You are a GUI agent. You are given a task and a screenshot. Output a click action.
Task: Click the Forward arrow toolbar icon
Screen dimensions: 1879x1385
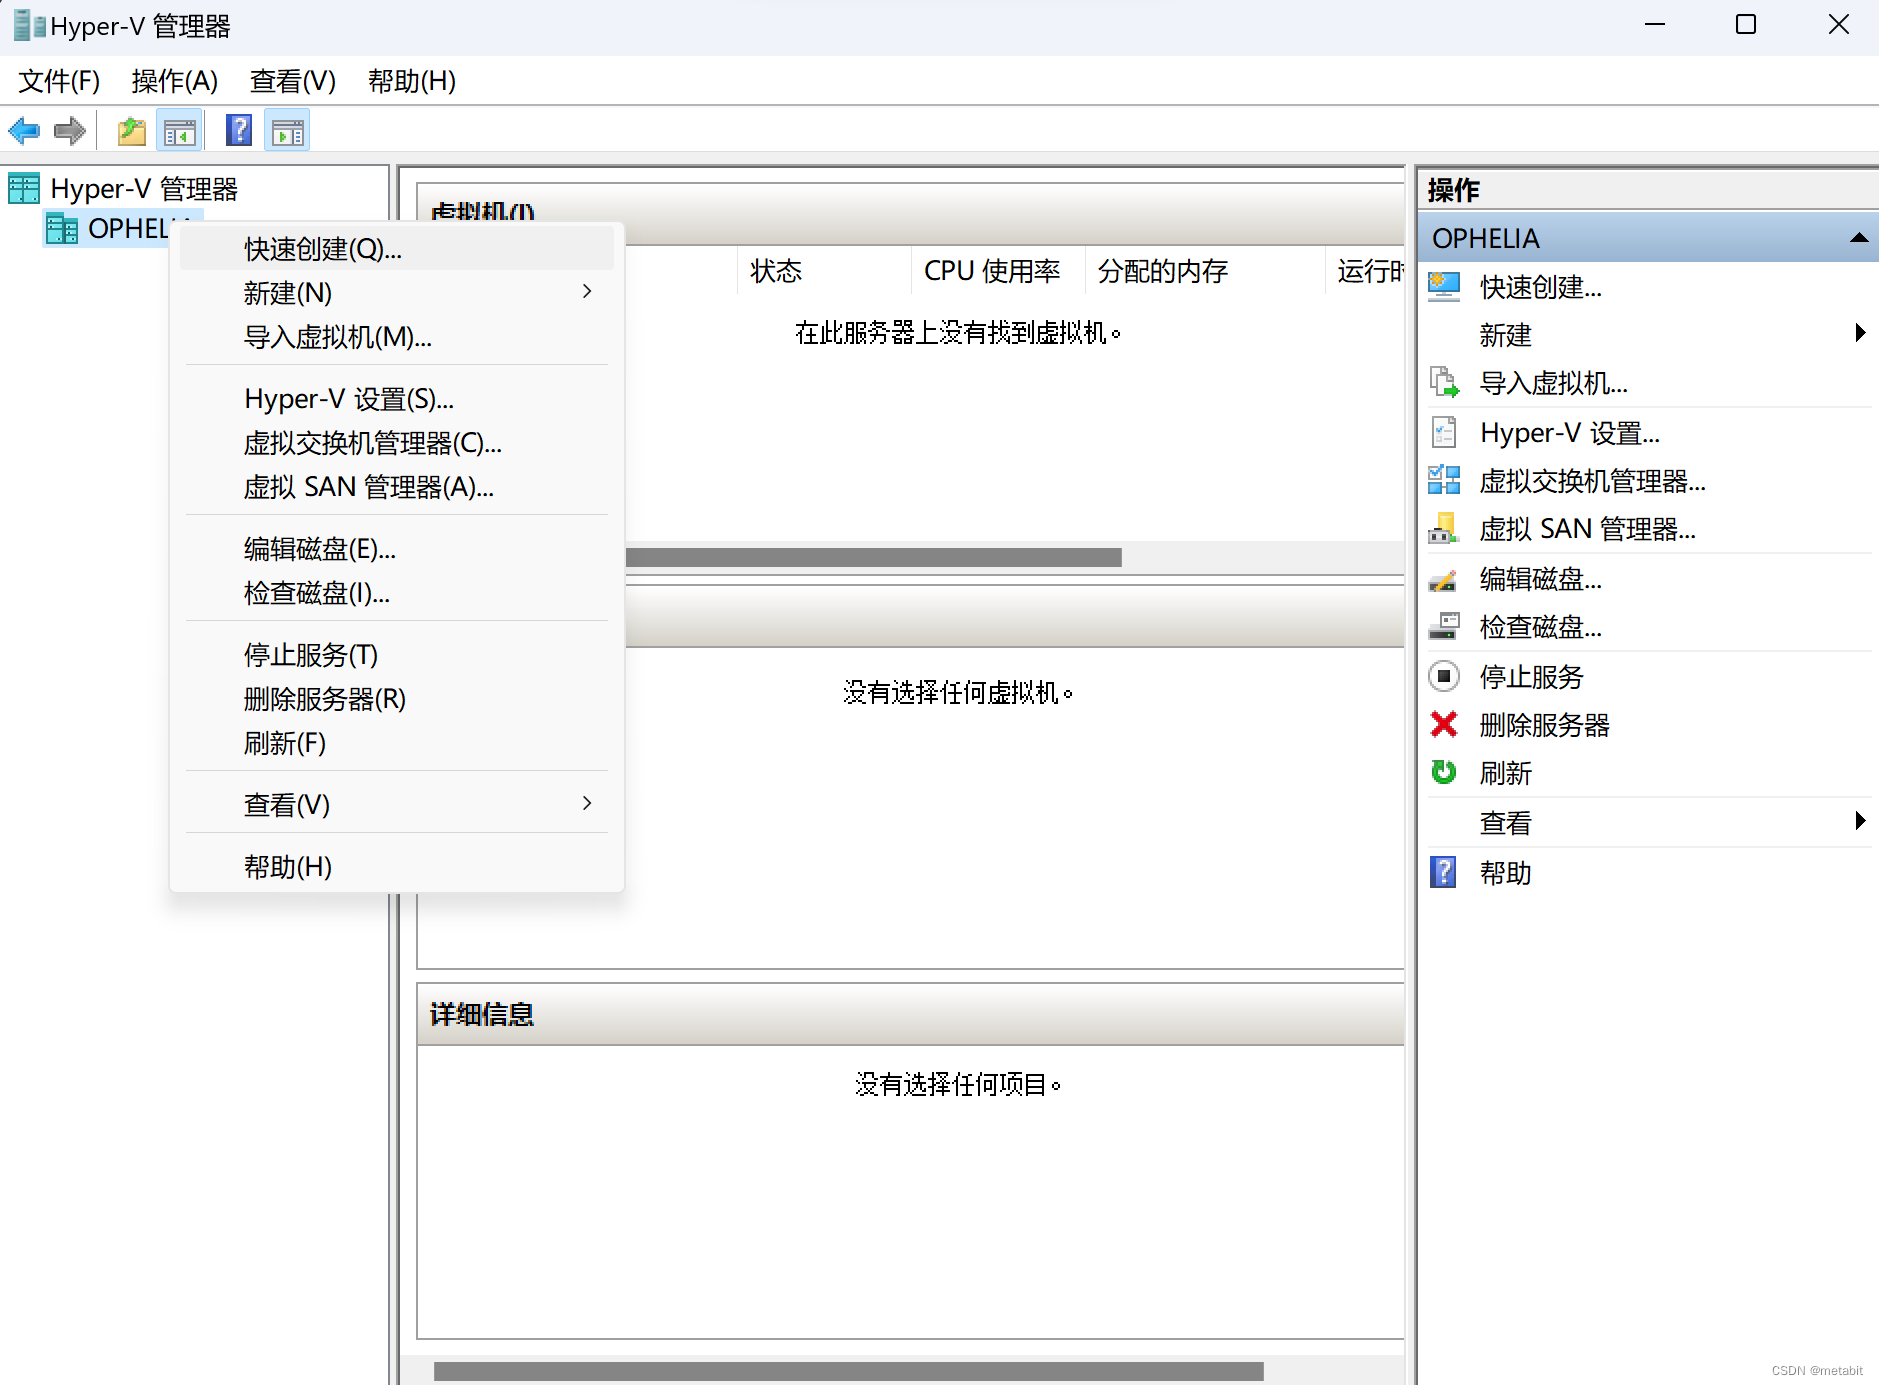(70, 131)
